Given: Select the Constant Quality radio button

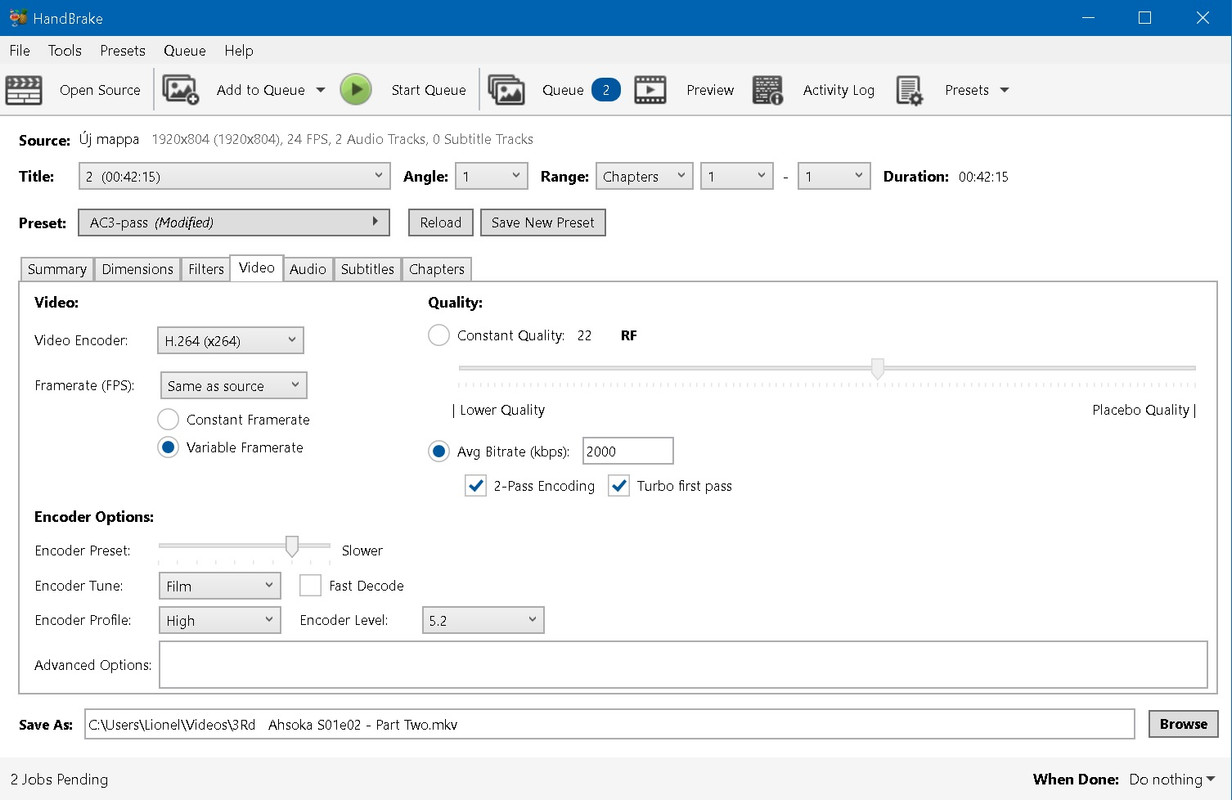Looking at the screenshot, I should point(438,336).
